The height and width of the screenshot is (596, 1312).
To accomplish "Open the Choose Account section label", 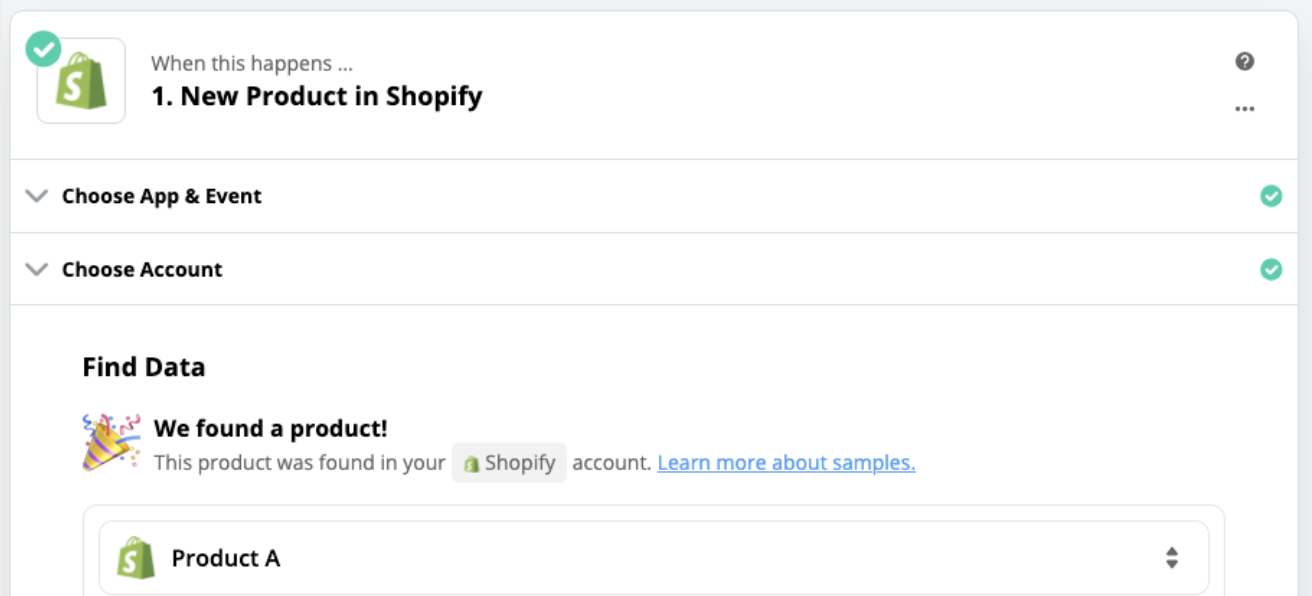I will [x=142, y=269].
